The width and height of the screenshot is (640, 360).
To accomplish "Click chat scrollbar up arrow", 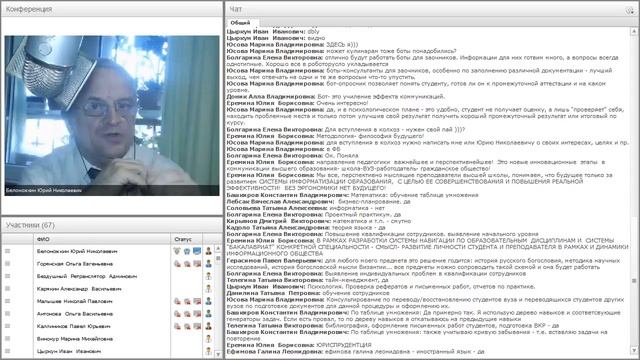I will [x=633, y=31].
